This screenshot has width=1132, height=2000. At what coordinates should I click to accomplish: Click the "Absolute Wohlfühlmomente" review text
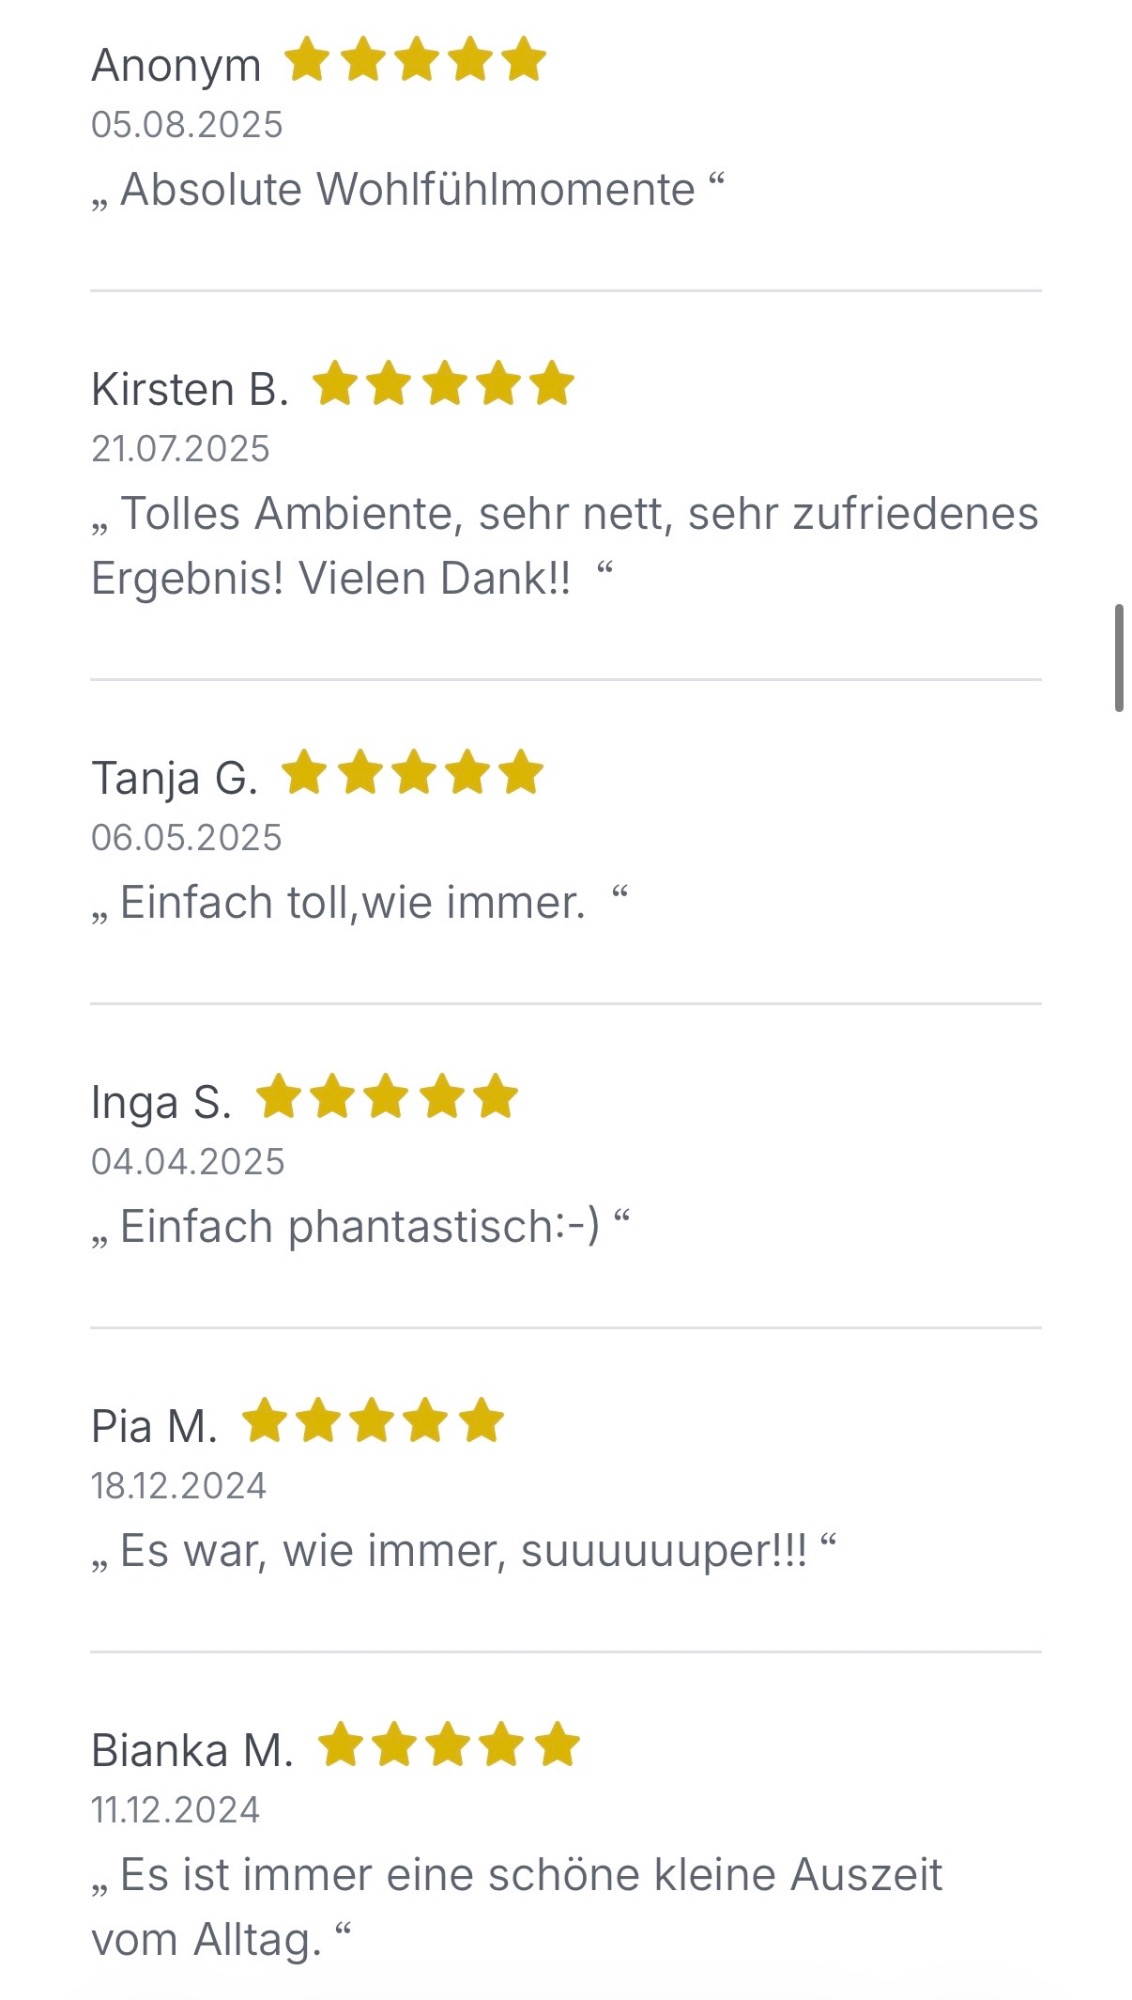(x=407, y=189)
